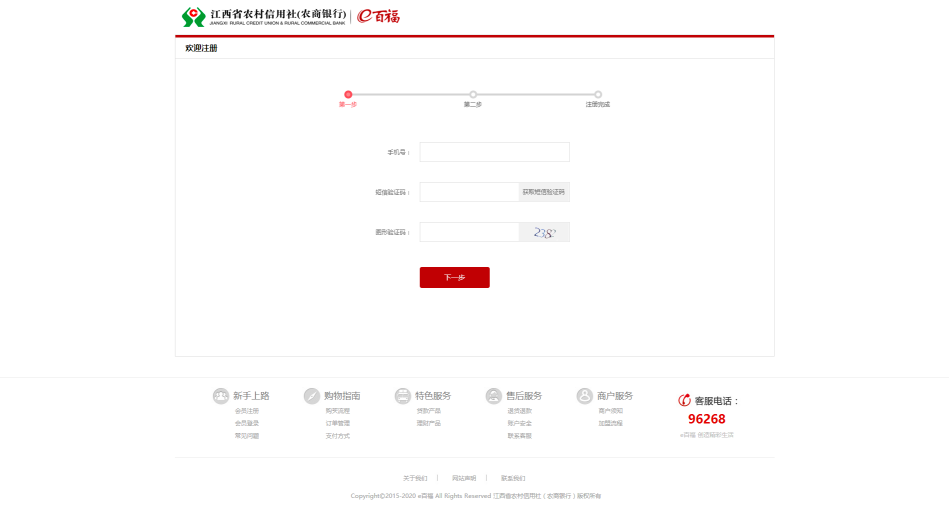The width and height of the screenshot is (949, 508).
Task: Click the 第二步 step label
Action: tap(473, 105)
